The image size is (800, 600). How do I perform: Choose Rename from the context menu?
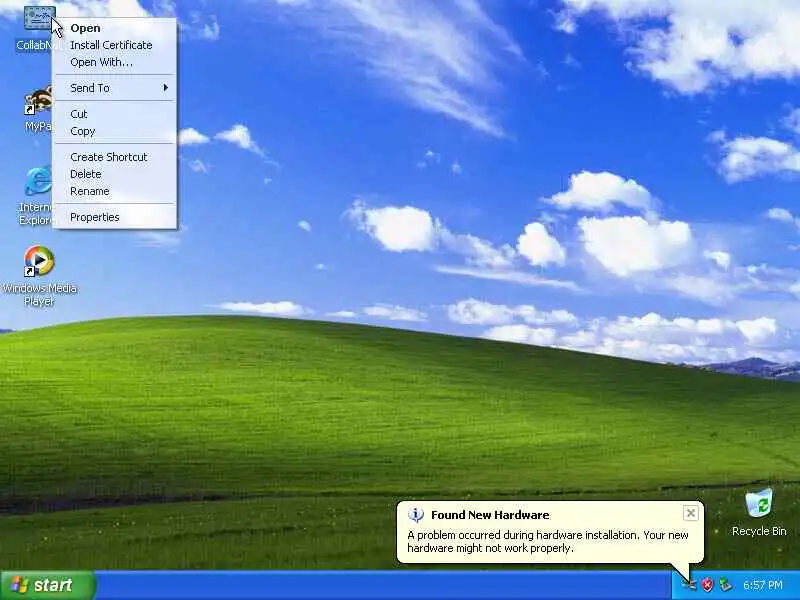click(x=115, y=191)
